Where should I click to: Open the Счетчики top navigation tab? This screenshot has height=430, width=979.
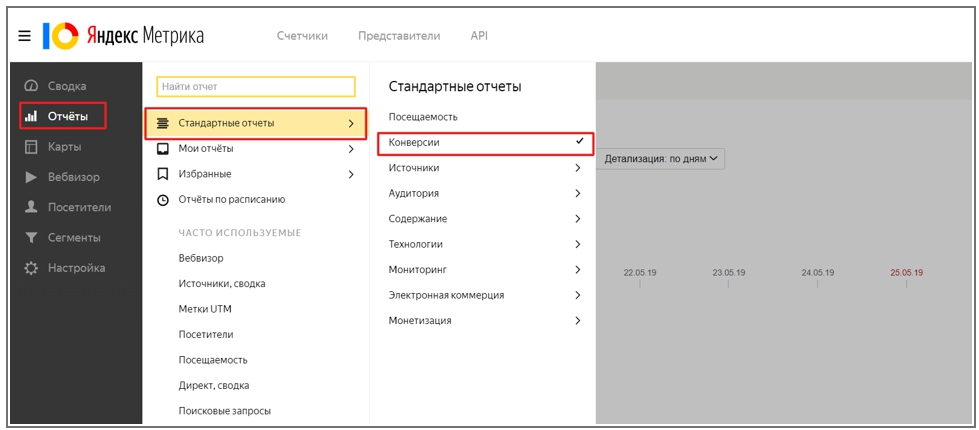(302, 36)
